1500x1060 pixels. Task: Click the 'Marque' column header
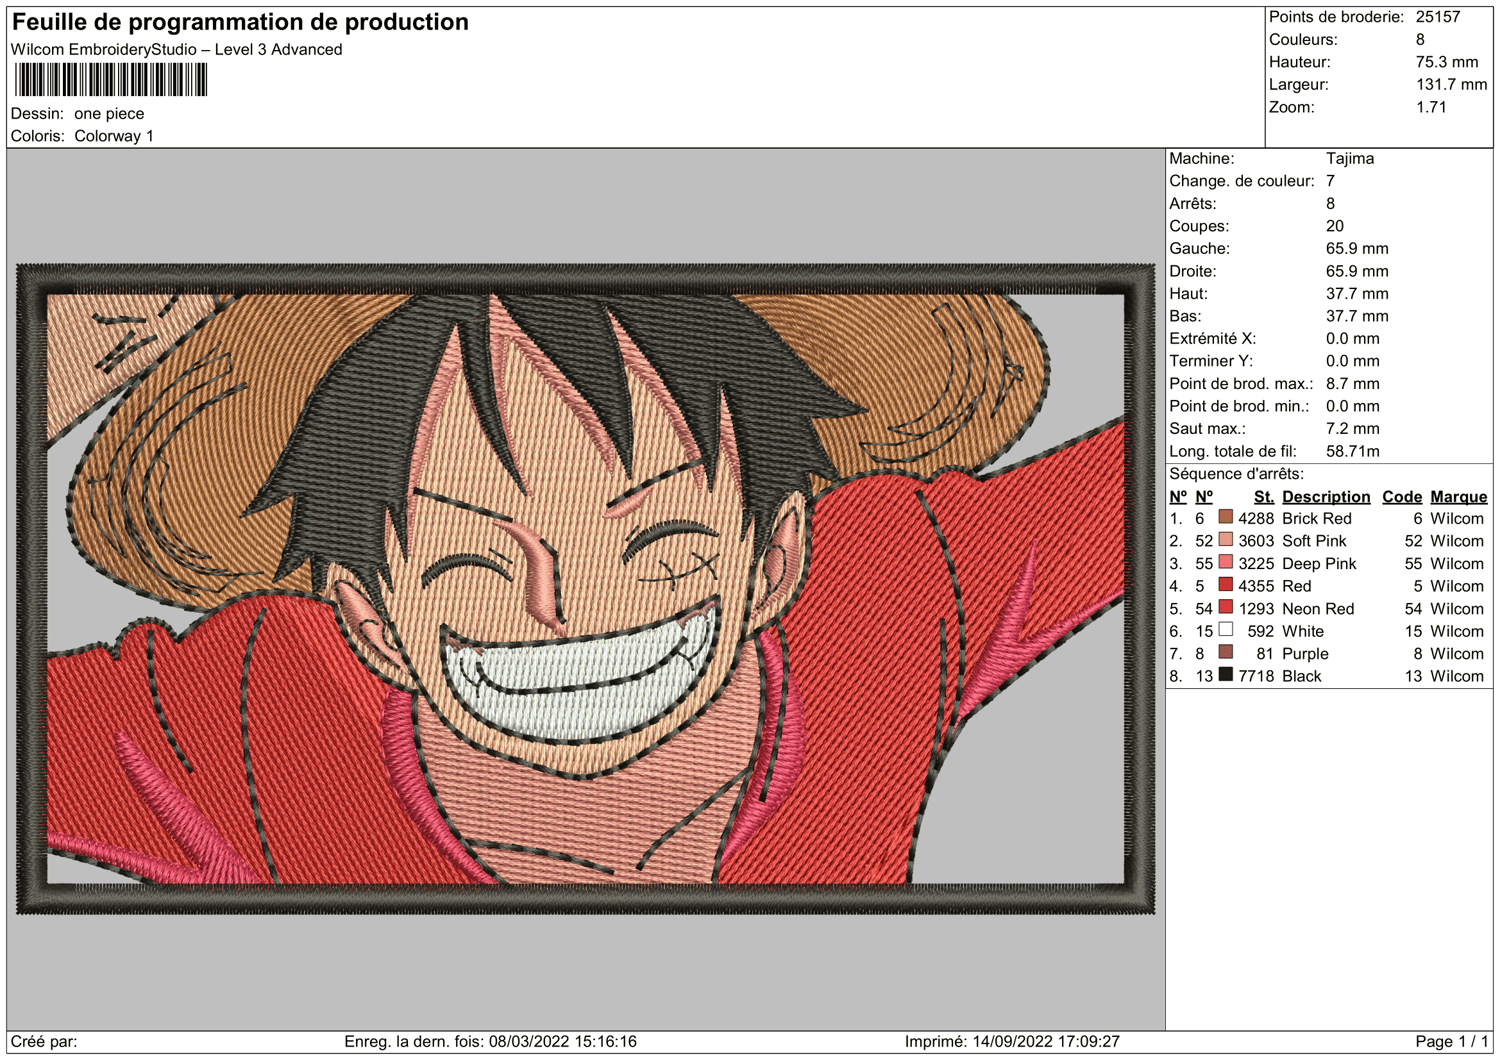pos(1458,497)
